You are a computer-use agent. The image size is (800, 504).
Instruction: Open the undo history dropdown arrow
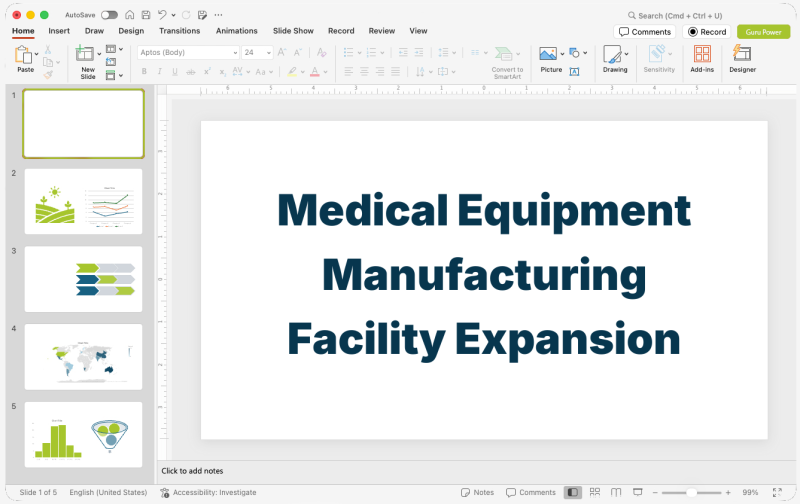173,15
